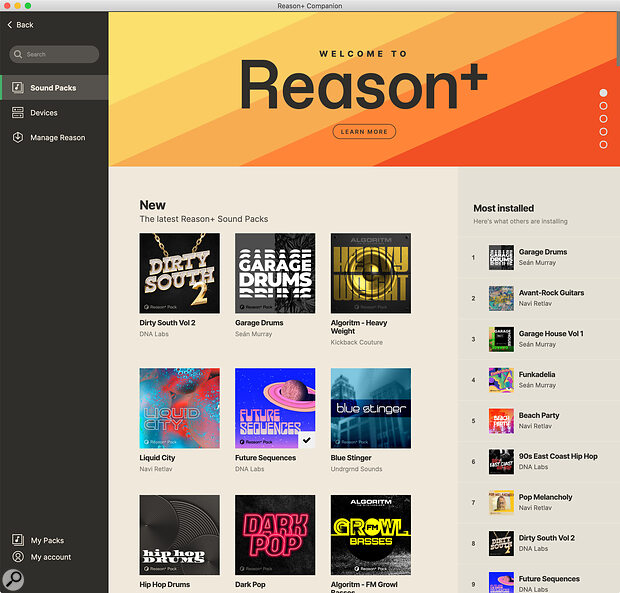Click the magnifier icon at bottom-left corner

(13, 580)
